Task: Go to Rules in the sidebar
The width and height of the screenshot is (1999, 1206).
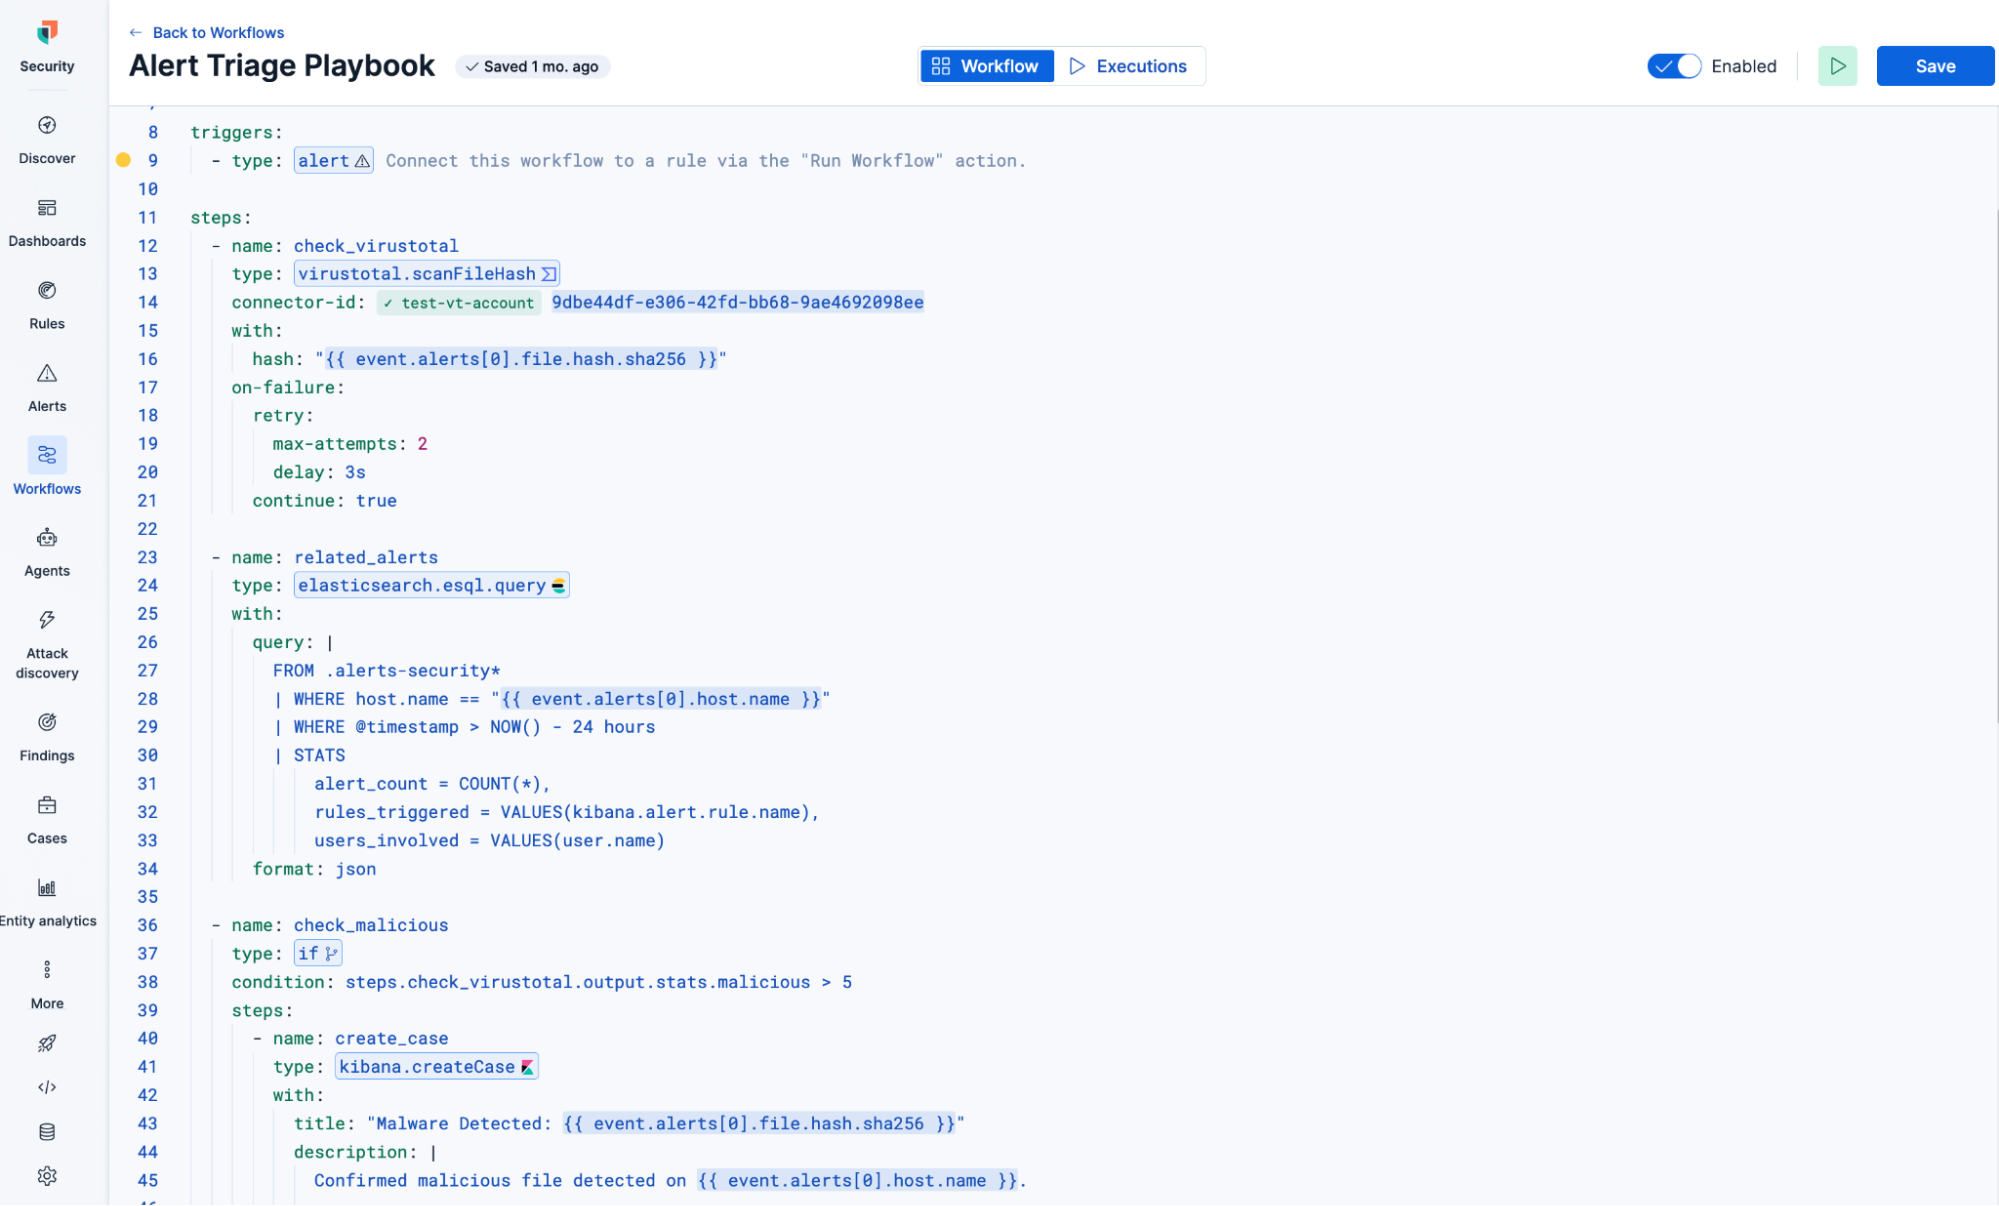Action: click(x=47, y=305)
